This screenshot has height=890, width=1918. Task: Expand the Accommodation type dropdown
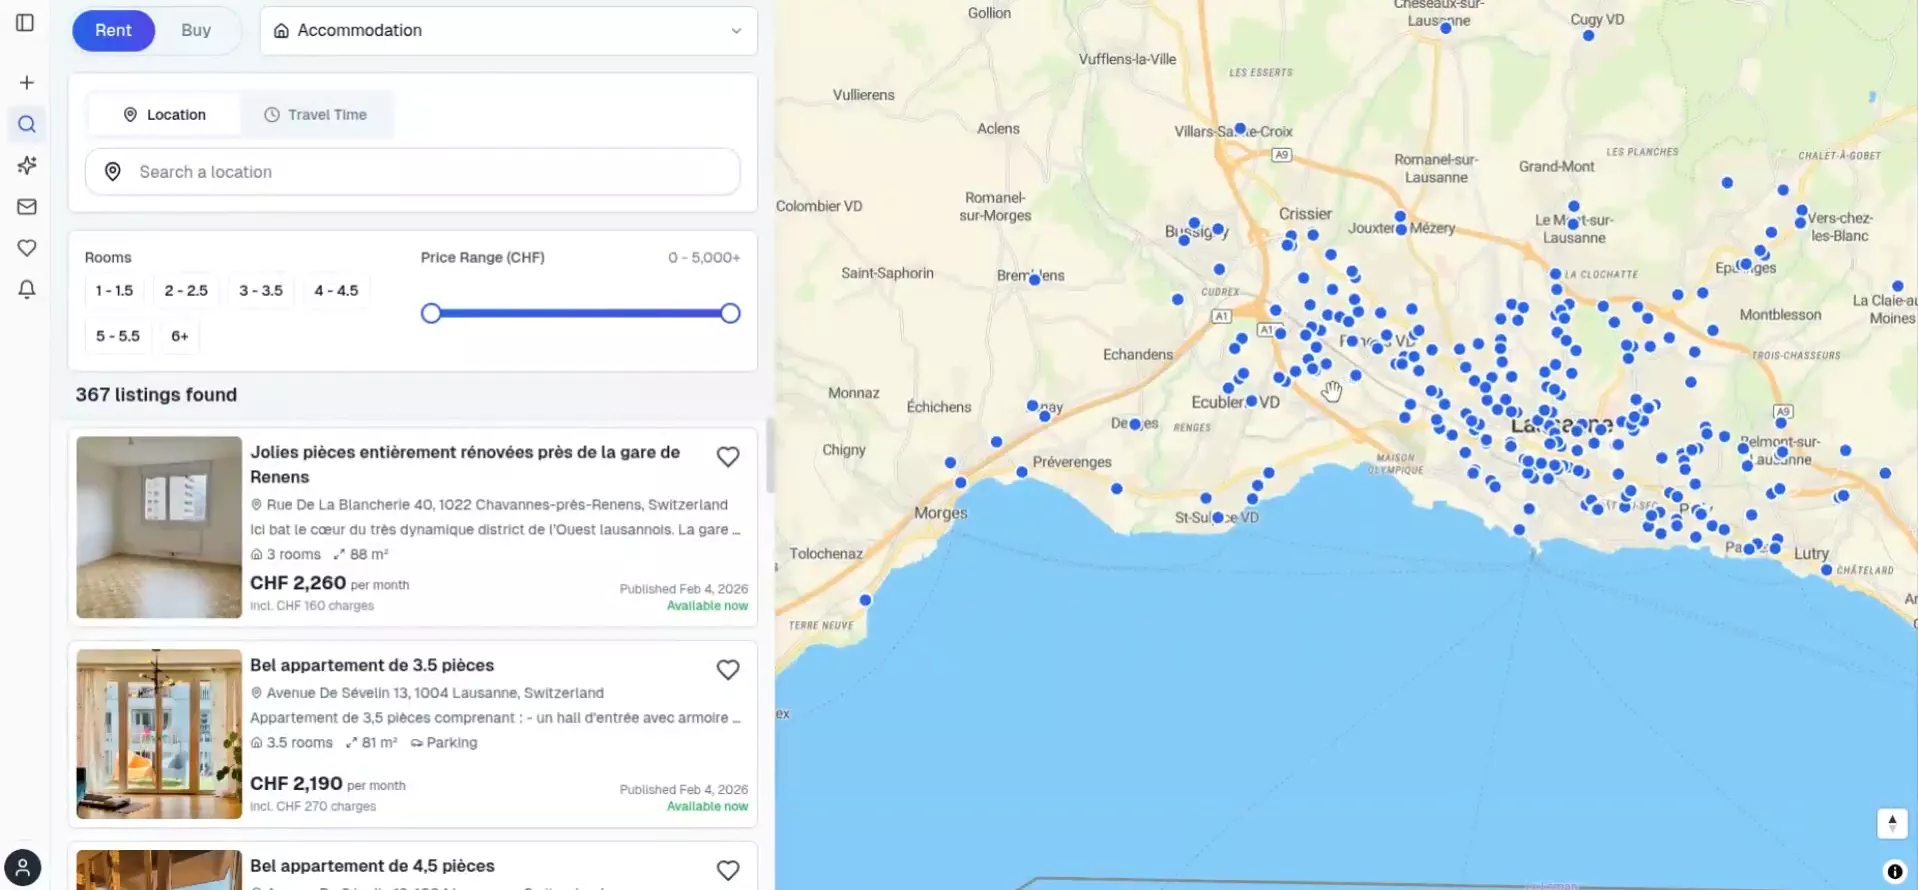pos(508,31)
